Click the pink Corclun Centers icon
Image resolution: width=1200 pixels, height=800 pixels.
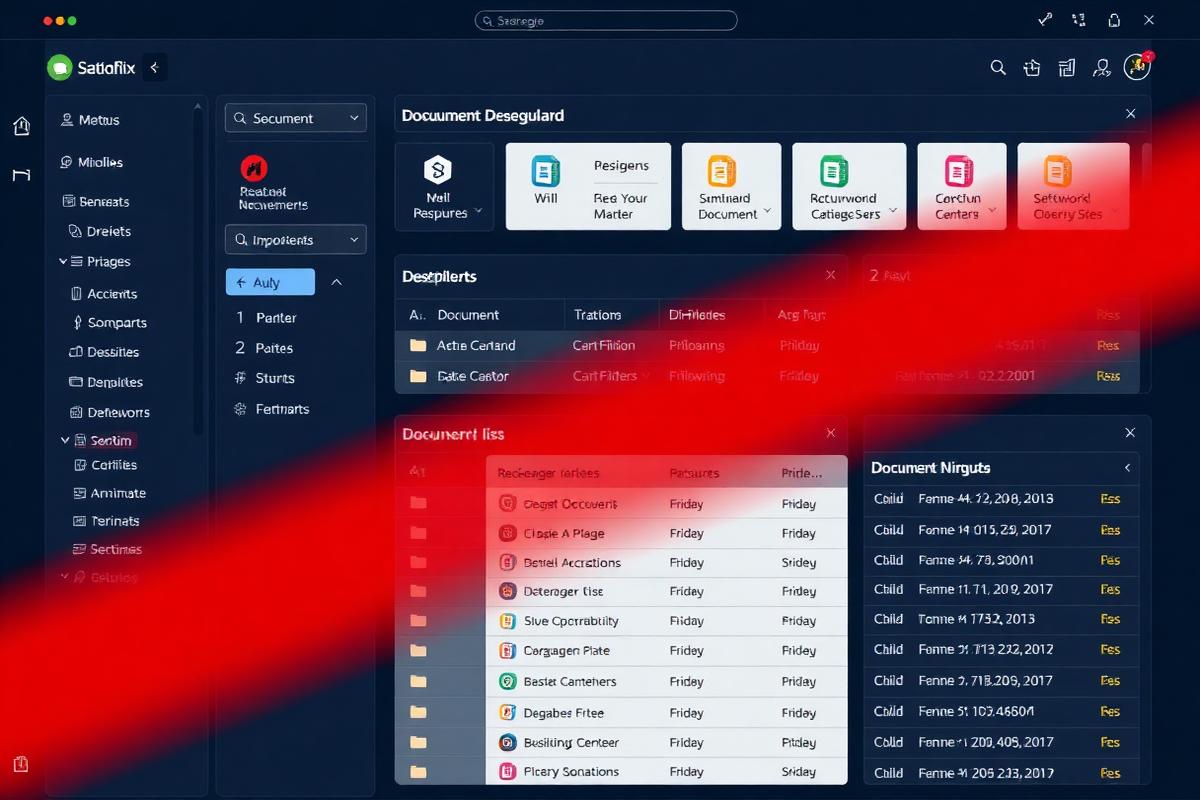tap(959, 170)
